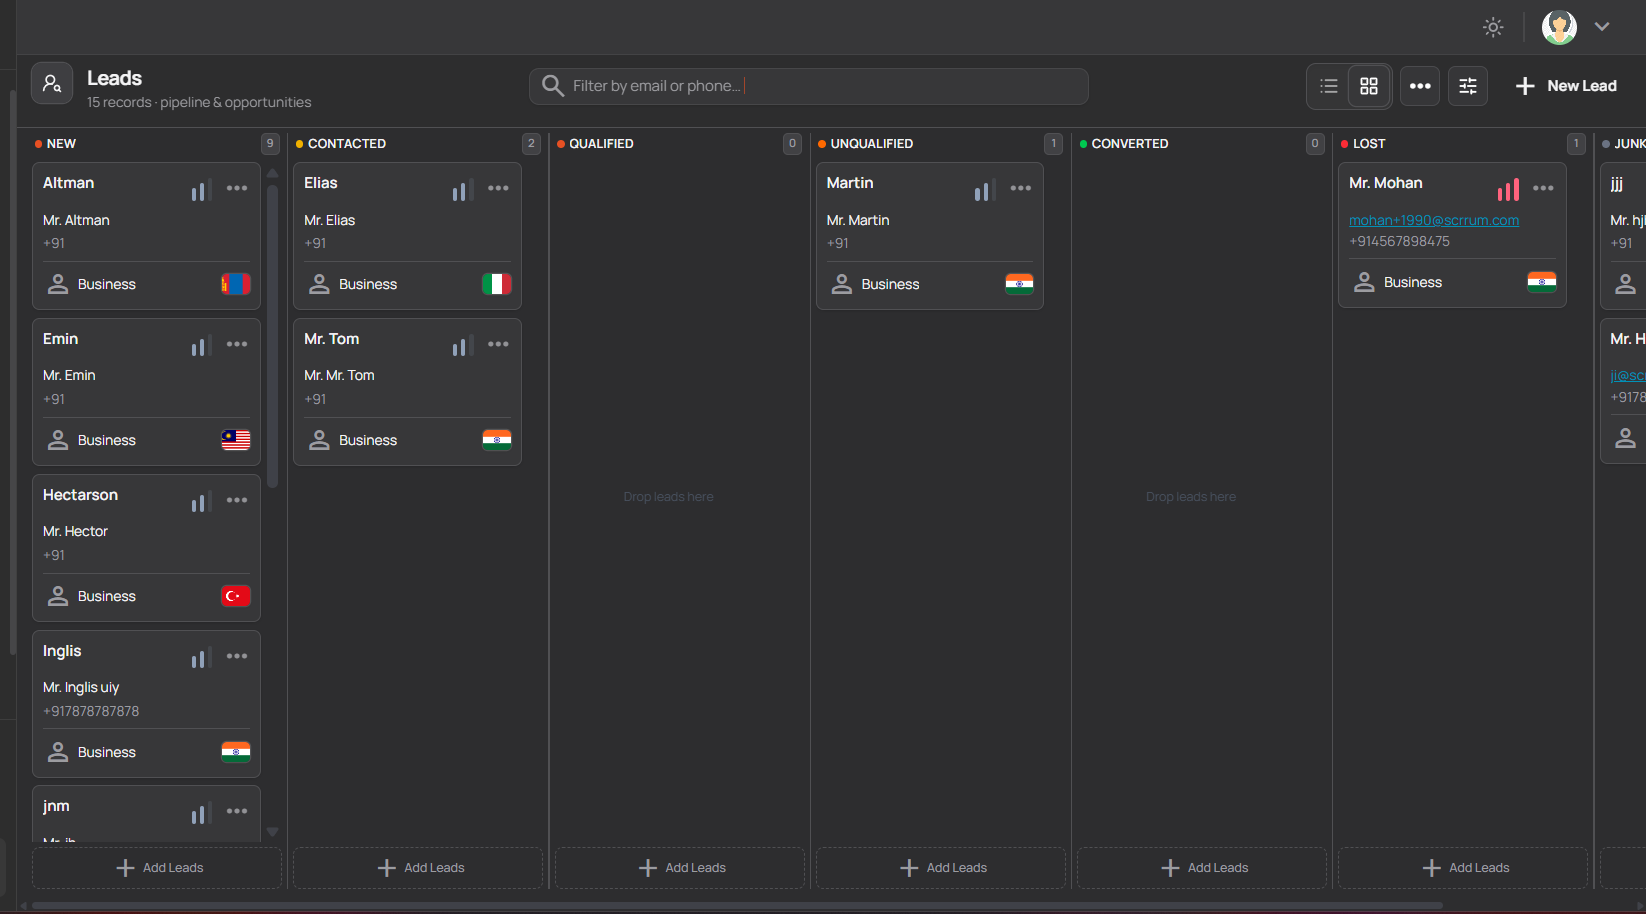
Task: Add Leads to QUALIFIED column
Action: tap(680, 868)
